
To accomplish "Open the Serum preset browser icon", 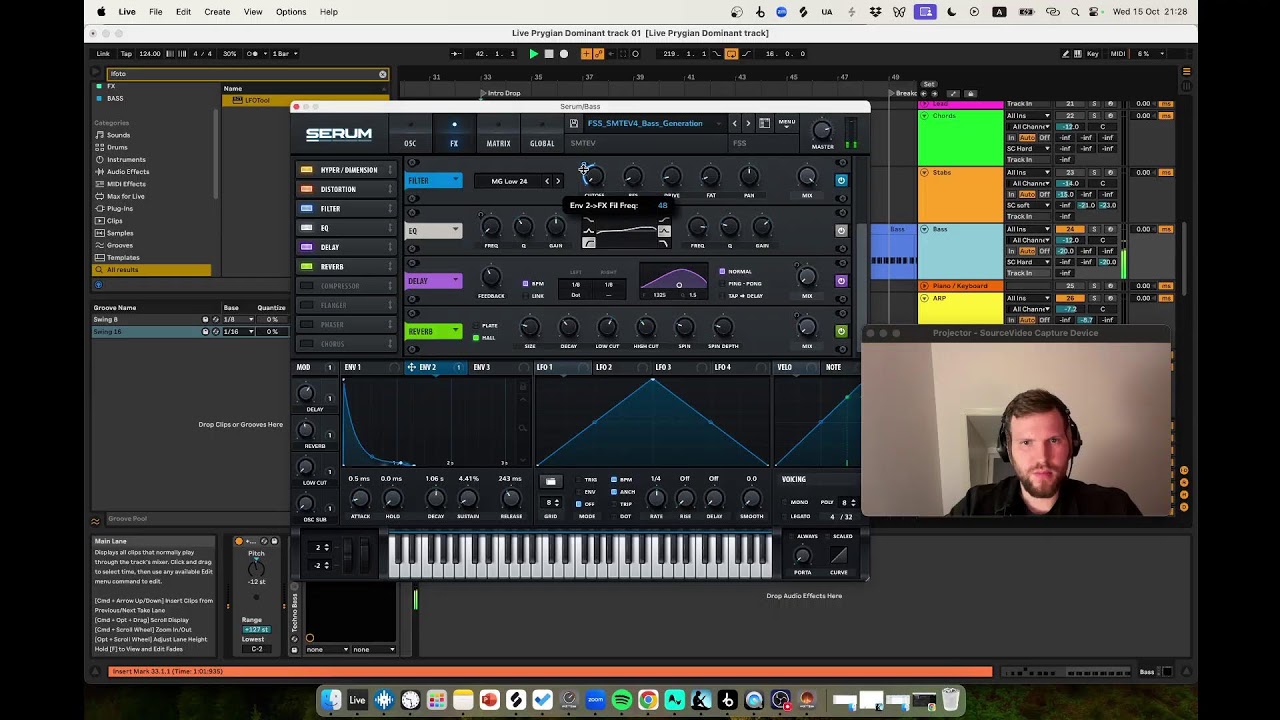I will (765, 123).
